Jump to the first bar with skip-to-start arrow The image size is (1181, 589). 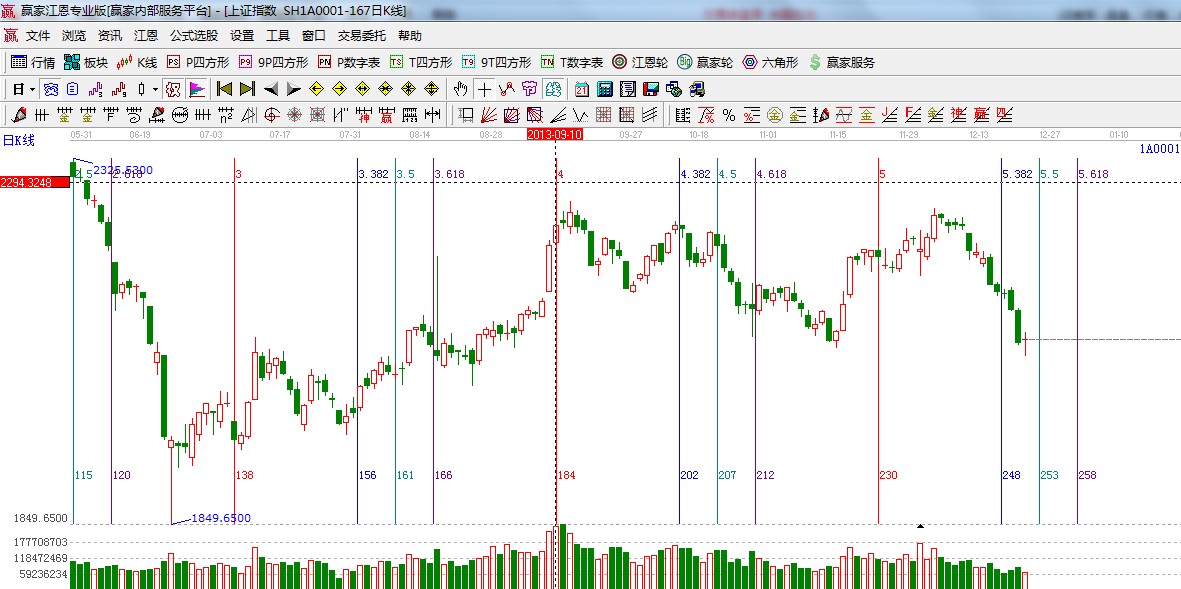point(224,89)
